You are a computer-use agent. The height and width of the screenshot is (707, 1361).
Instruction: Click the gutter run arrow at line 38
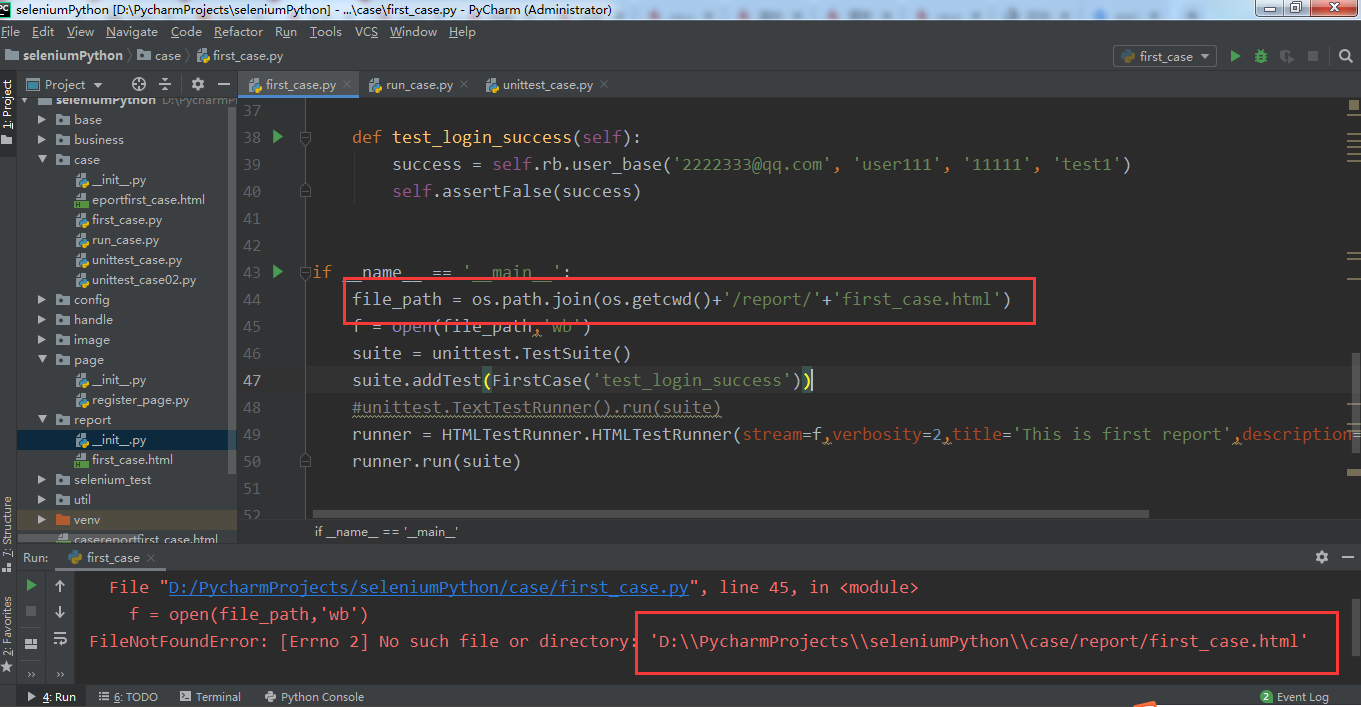[x=278, y=137]
